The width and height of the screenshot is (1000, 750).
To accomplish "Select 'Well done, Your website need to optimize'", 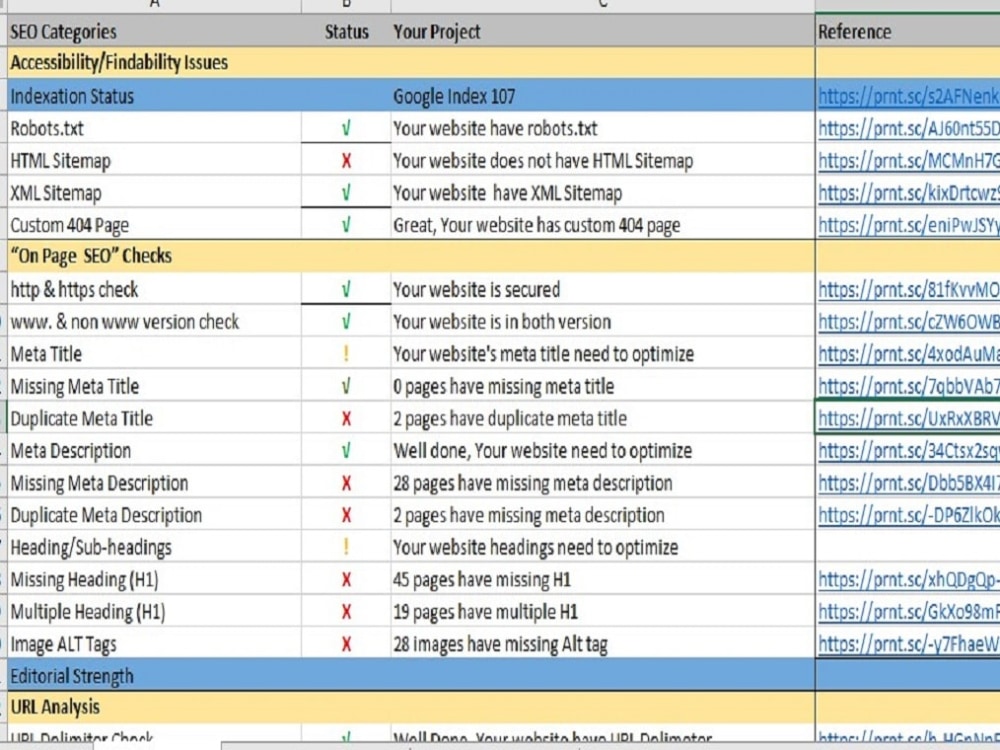I will pos(603,450).
